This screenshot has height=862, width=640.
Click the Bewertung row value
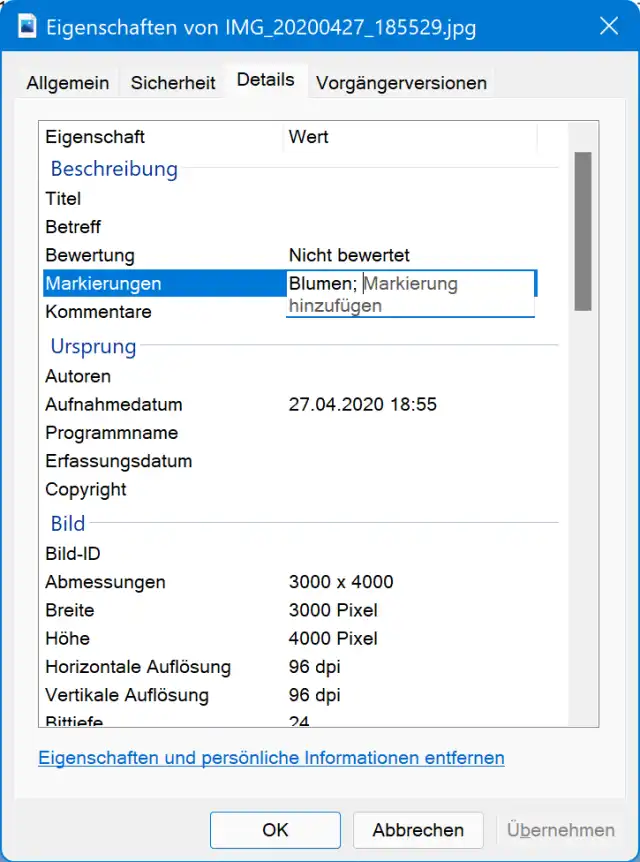[349, 256]
